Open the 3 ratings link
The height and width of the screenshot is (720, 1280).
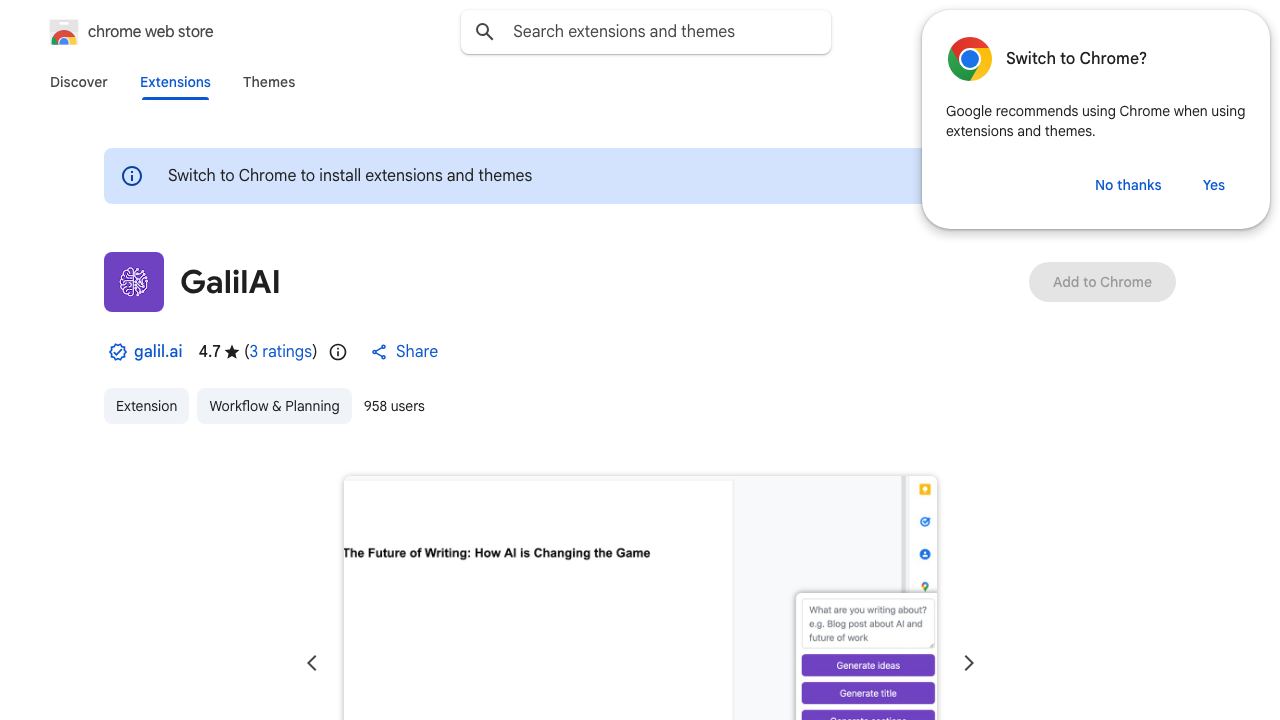281,352
